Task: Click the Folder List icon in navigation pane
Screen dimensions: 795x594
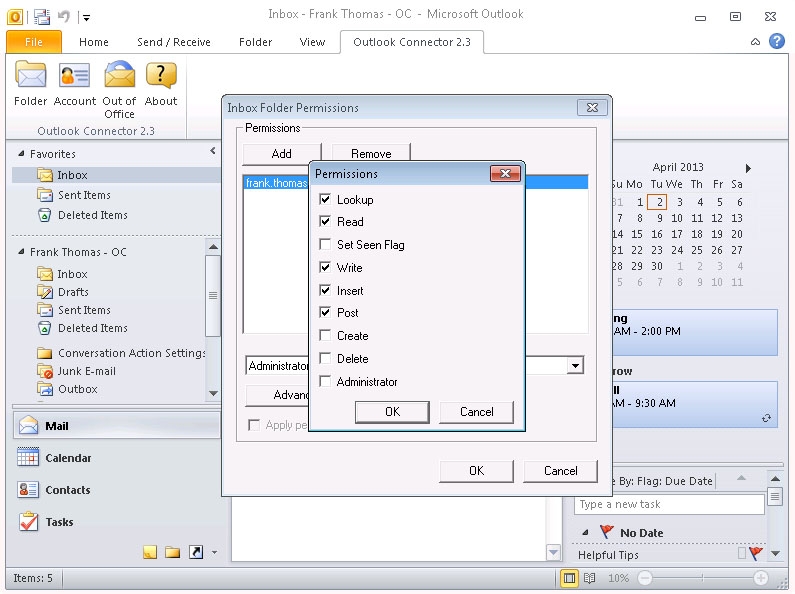Action: (x=172, y=552)
